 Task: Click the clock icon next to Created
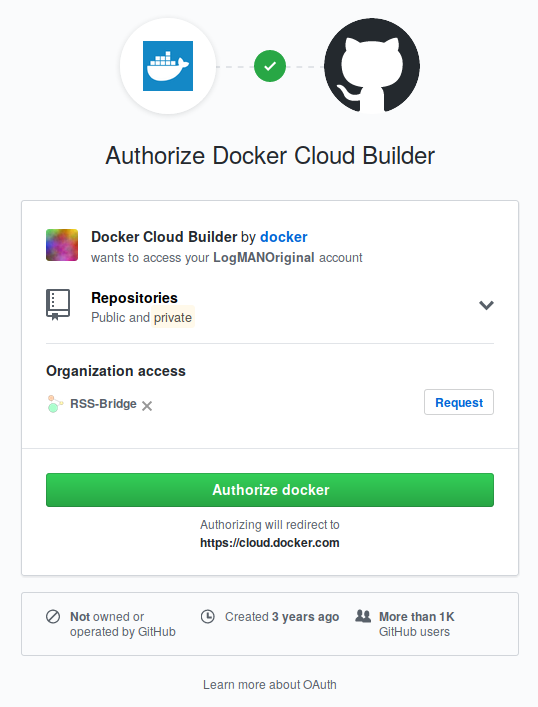(x=207, y=616)
